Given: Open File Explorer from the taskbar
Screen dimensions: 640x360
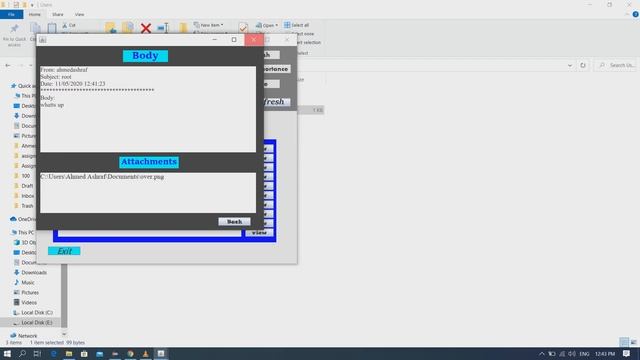Looking at the screenshot, I should coord(69,354).
